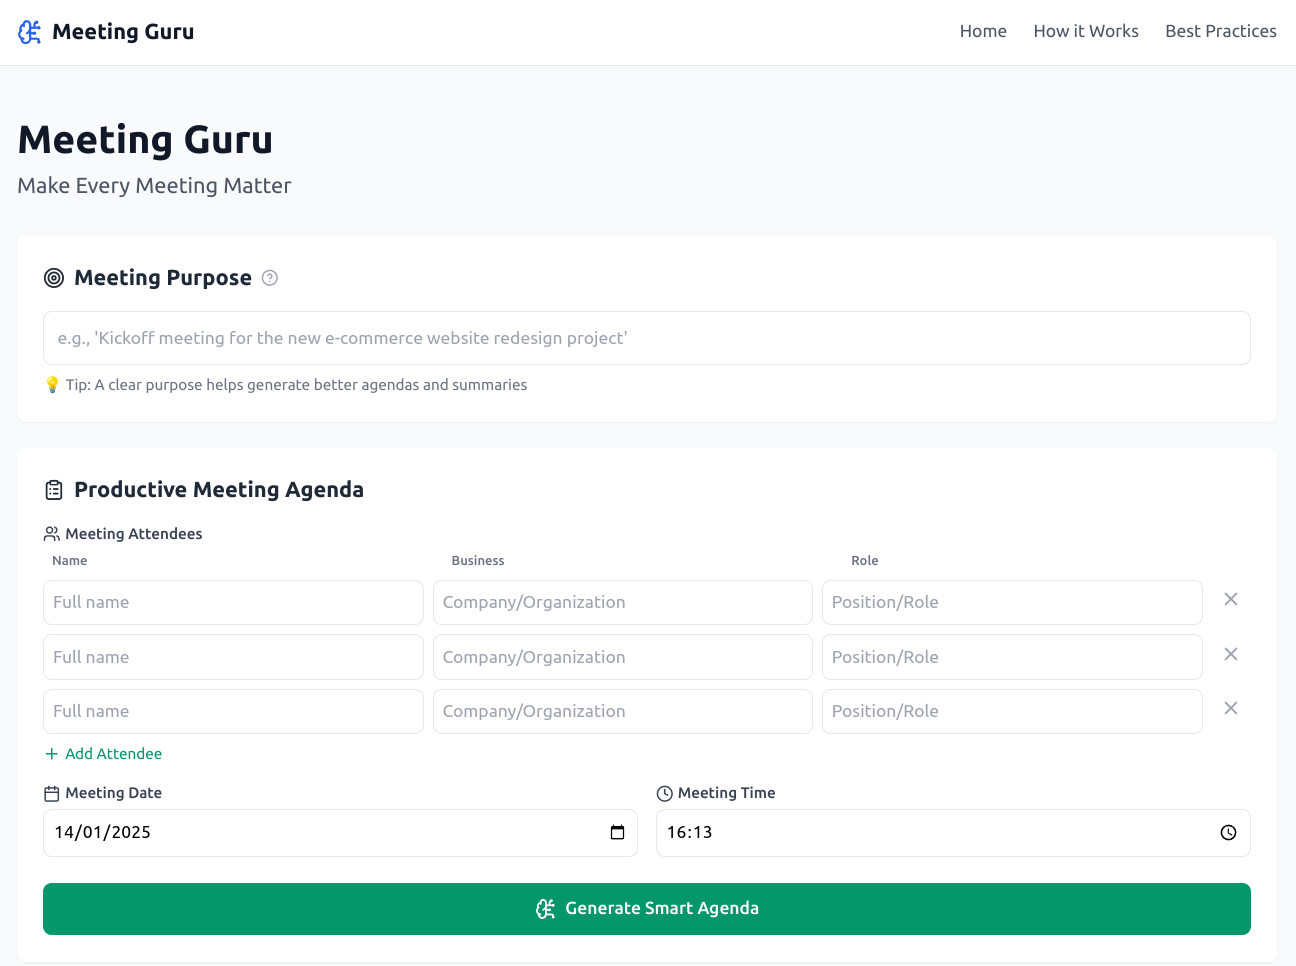1296x966 pixels.
Task: Click the target icon beside Meeting Purpose
Action: click(x=54, y=278)
